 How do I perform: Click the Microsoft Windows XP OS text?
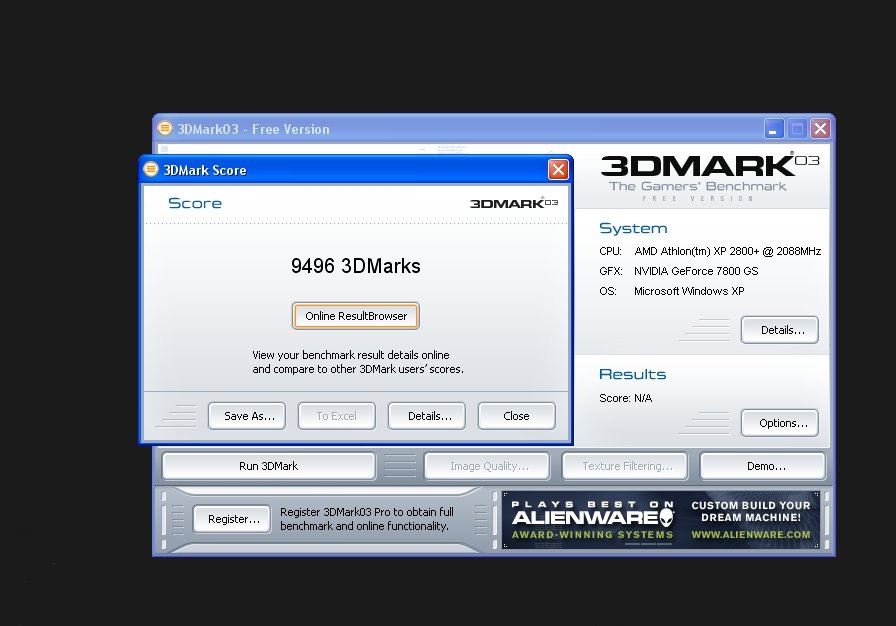[689, 291]
